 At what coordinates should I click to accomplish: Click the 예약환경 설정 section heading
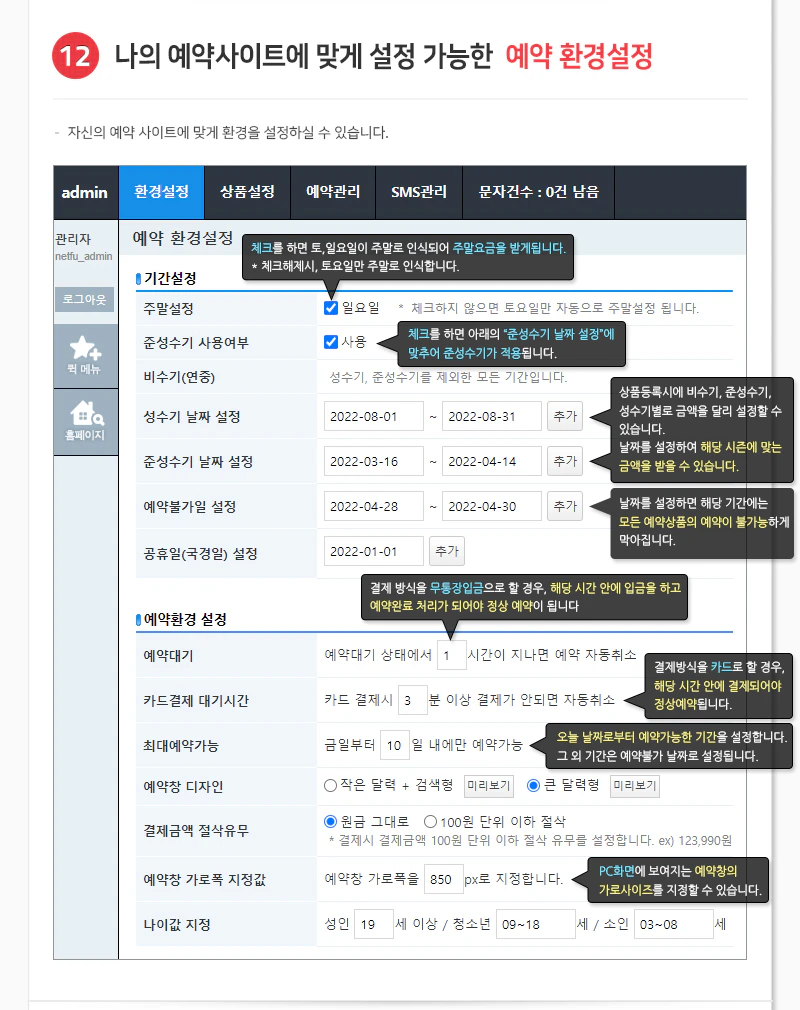pyautogui.click(x=186, y=619)
